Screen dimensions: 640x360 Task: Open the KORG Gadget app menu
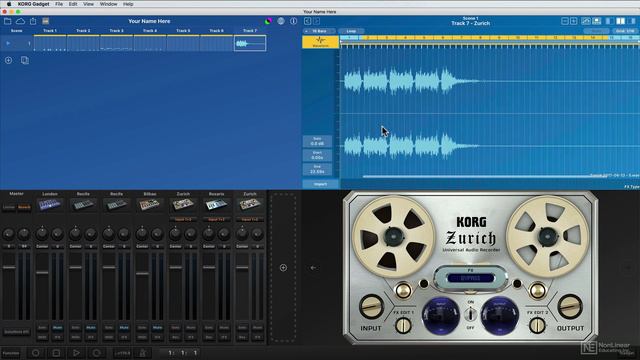(x=33, y=4)
